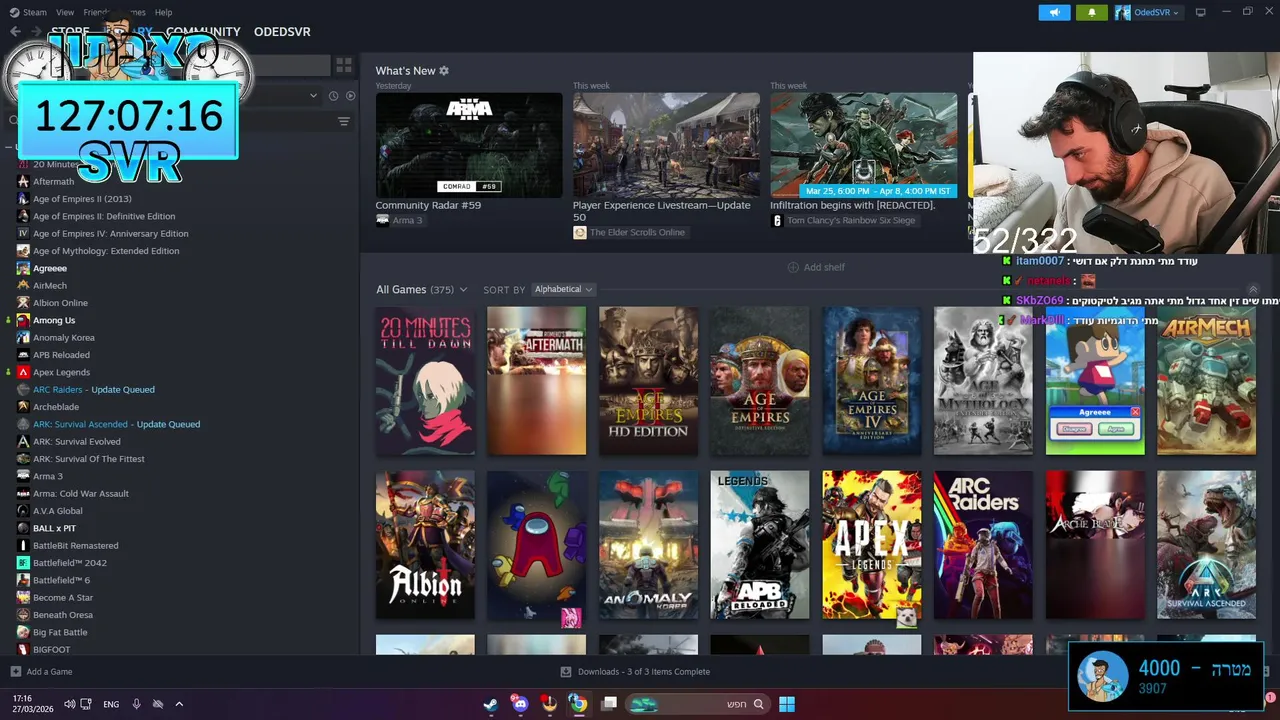Open Age of Empires Definitive Edition cover
The height and width of the screenshot is (720, 1280).
[760, 381]
